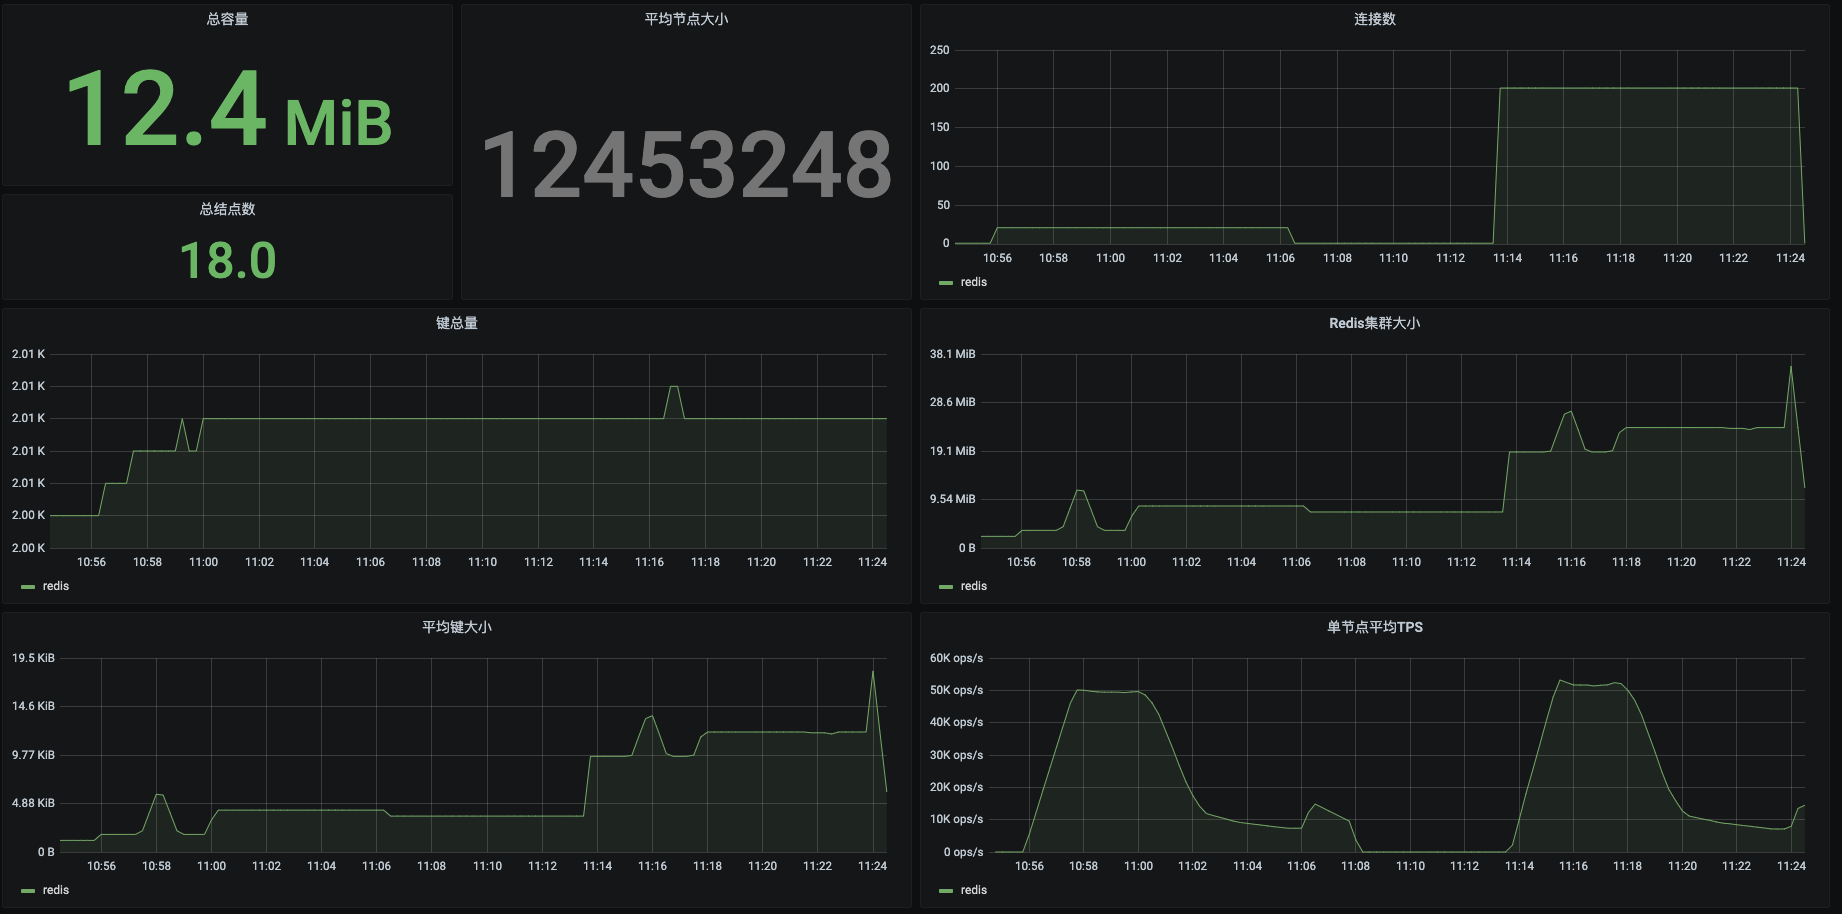Click the 30K ops/s axis label
1842x914 pixels.
click(x=956, y=755)
